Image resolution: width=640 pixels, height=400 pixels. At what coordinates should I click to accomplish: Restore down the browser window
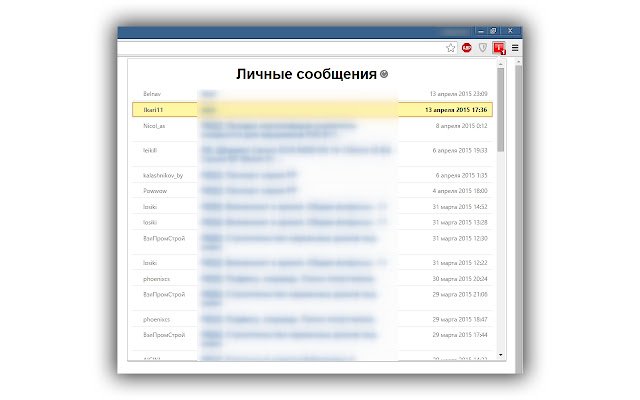(x=493, y=31)
